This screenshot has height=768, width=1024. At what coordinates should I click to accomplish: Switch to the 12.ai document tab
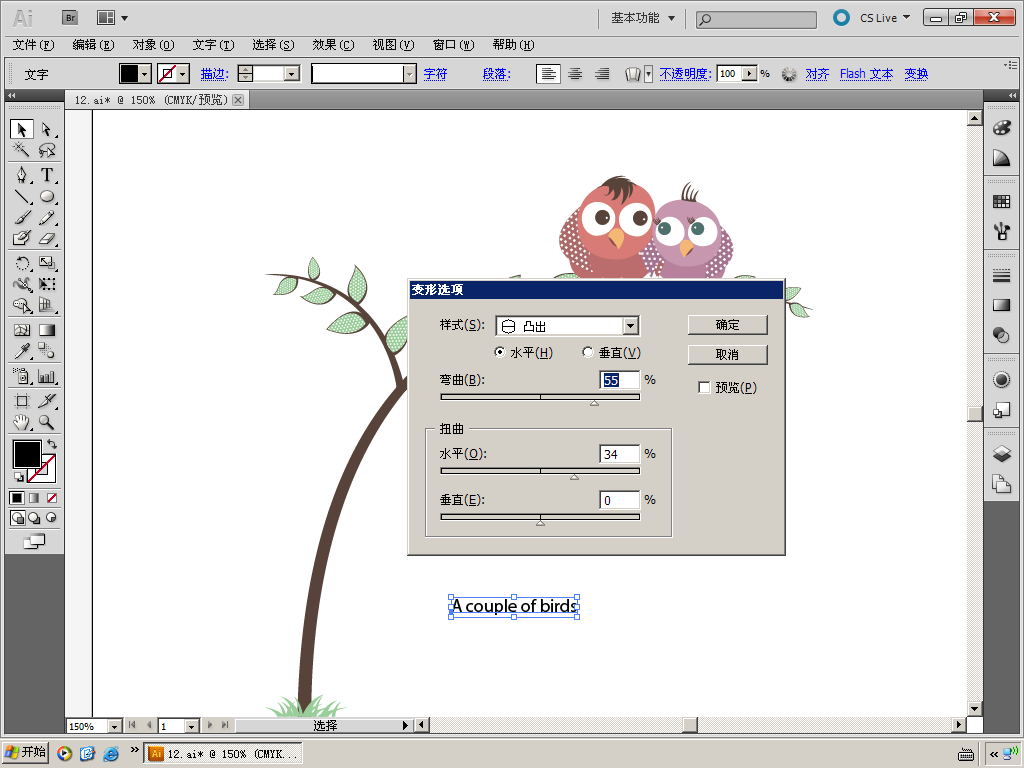point(151,100)
